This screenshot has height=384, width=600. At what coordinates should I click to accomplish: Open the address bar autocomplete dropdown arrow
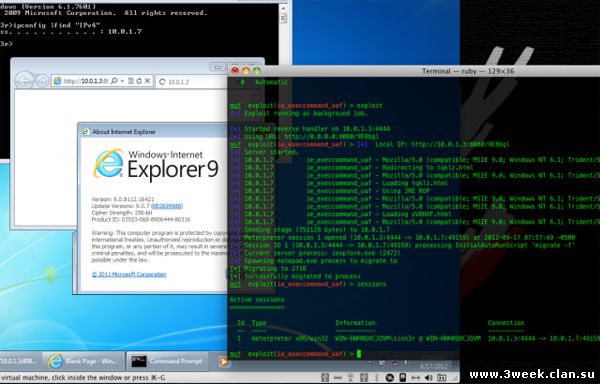click(122, 81)
